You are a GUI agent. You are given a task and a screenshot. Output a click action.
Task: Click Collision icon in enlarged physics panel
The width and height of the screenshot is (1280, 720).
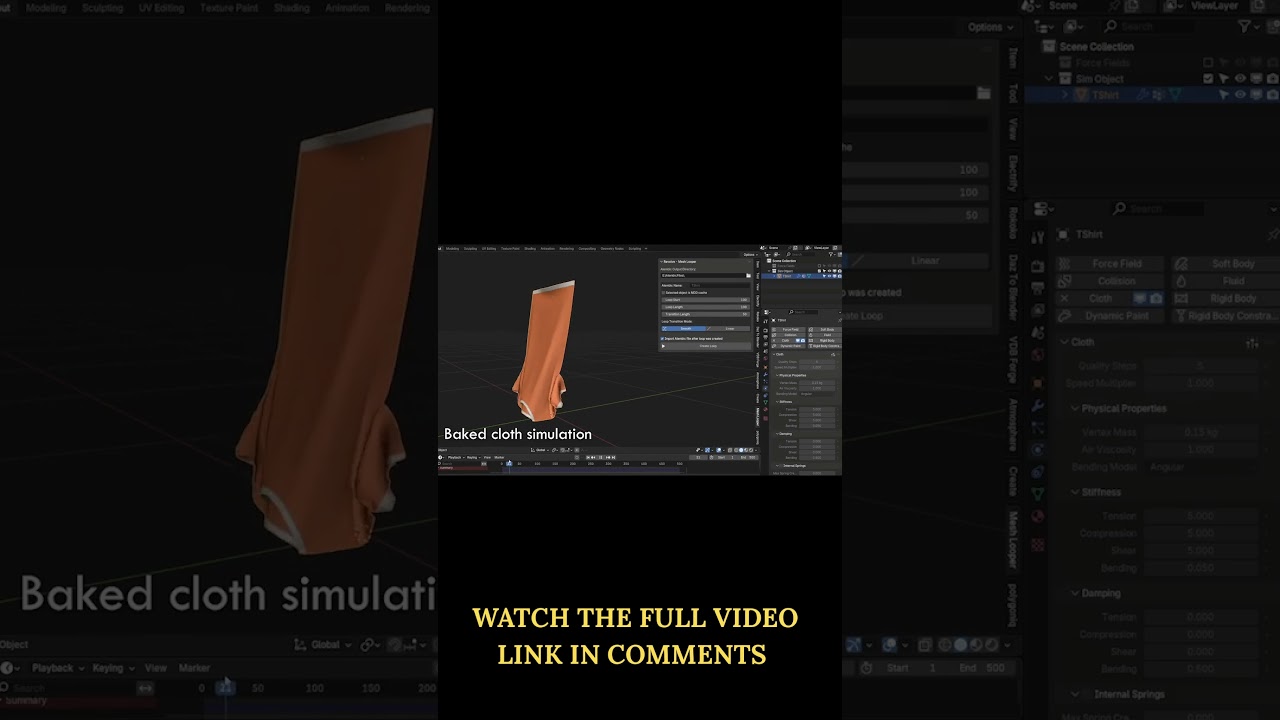pyautogui.click(x=1065, y=281)
